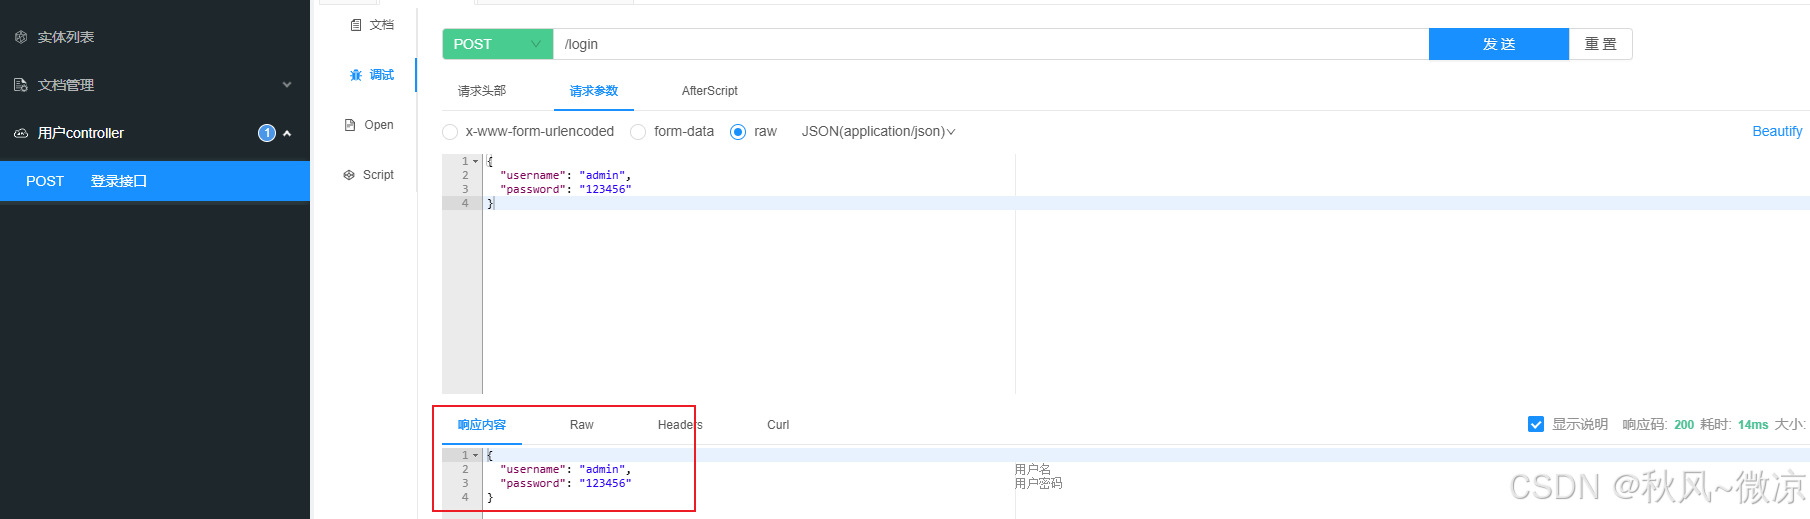This screenshot has height=519, width=1810.
Task: Open JSON(application/json) content type dropdown
Action: [x=878, y=131]
